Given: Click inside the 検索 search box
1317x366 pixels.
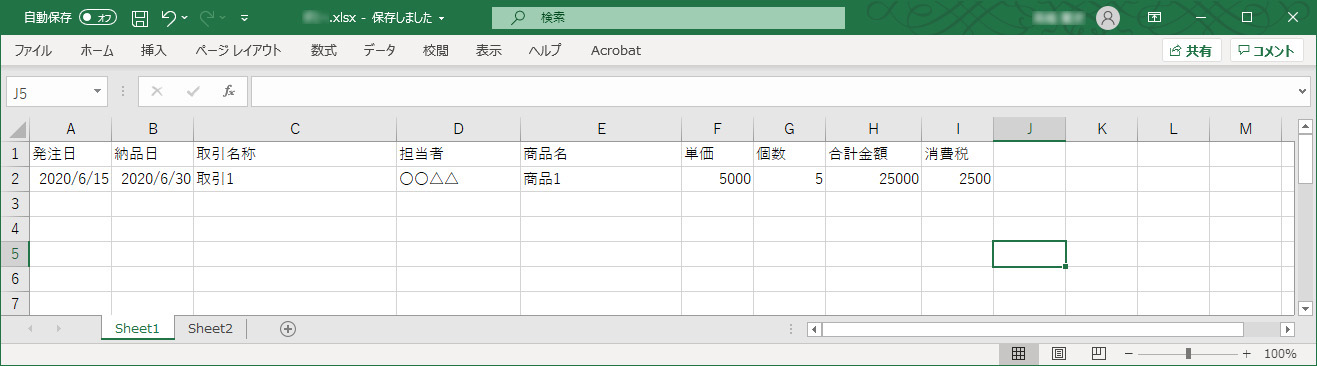Looking at the screenshot, I should point(668,18).
